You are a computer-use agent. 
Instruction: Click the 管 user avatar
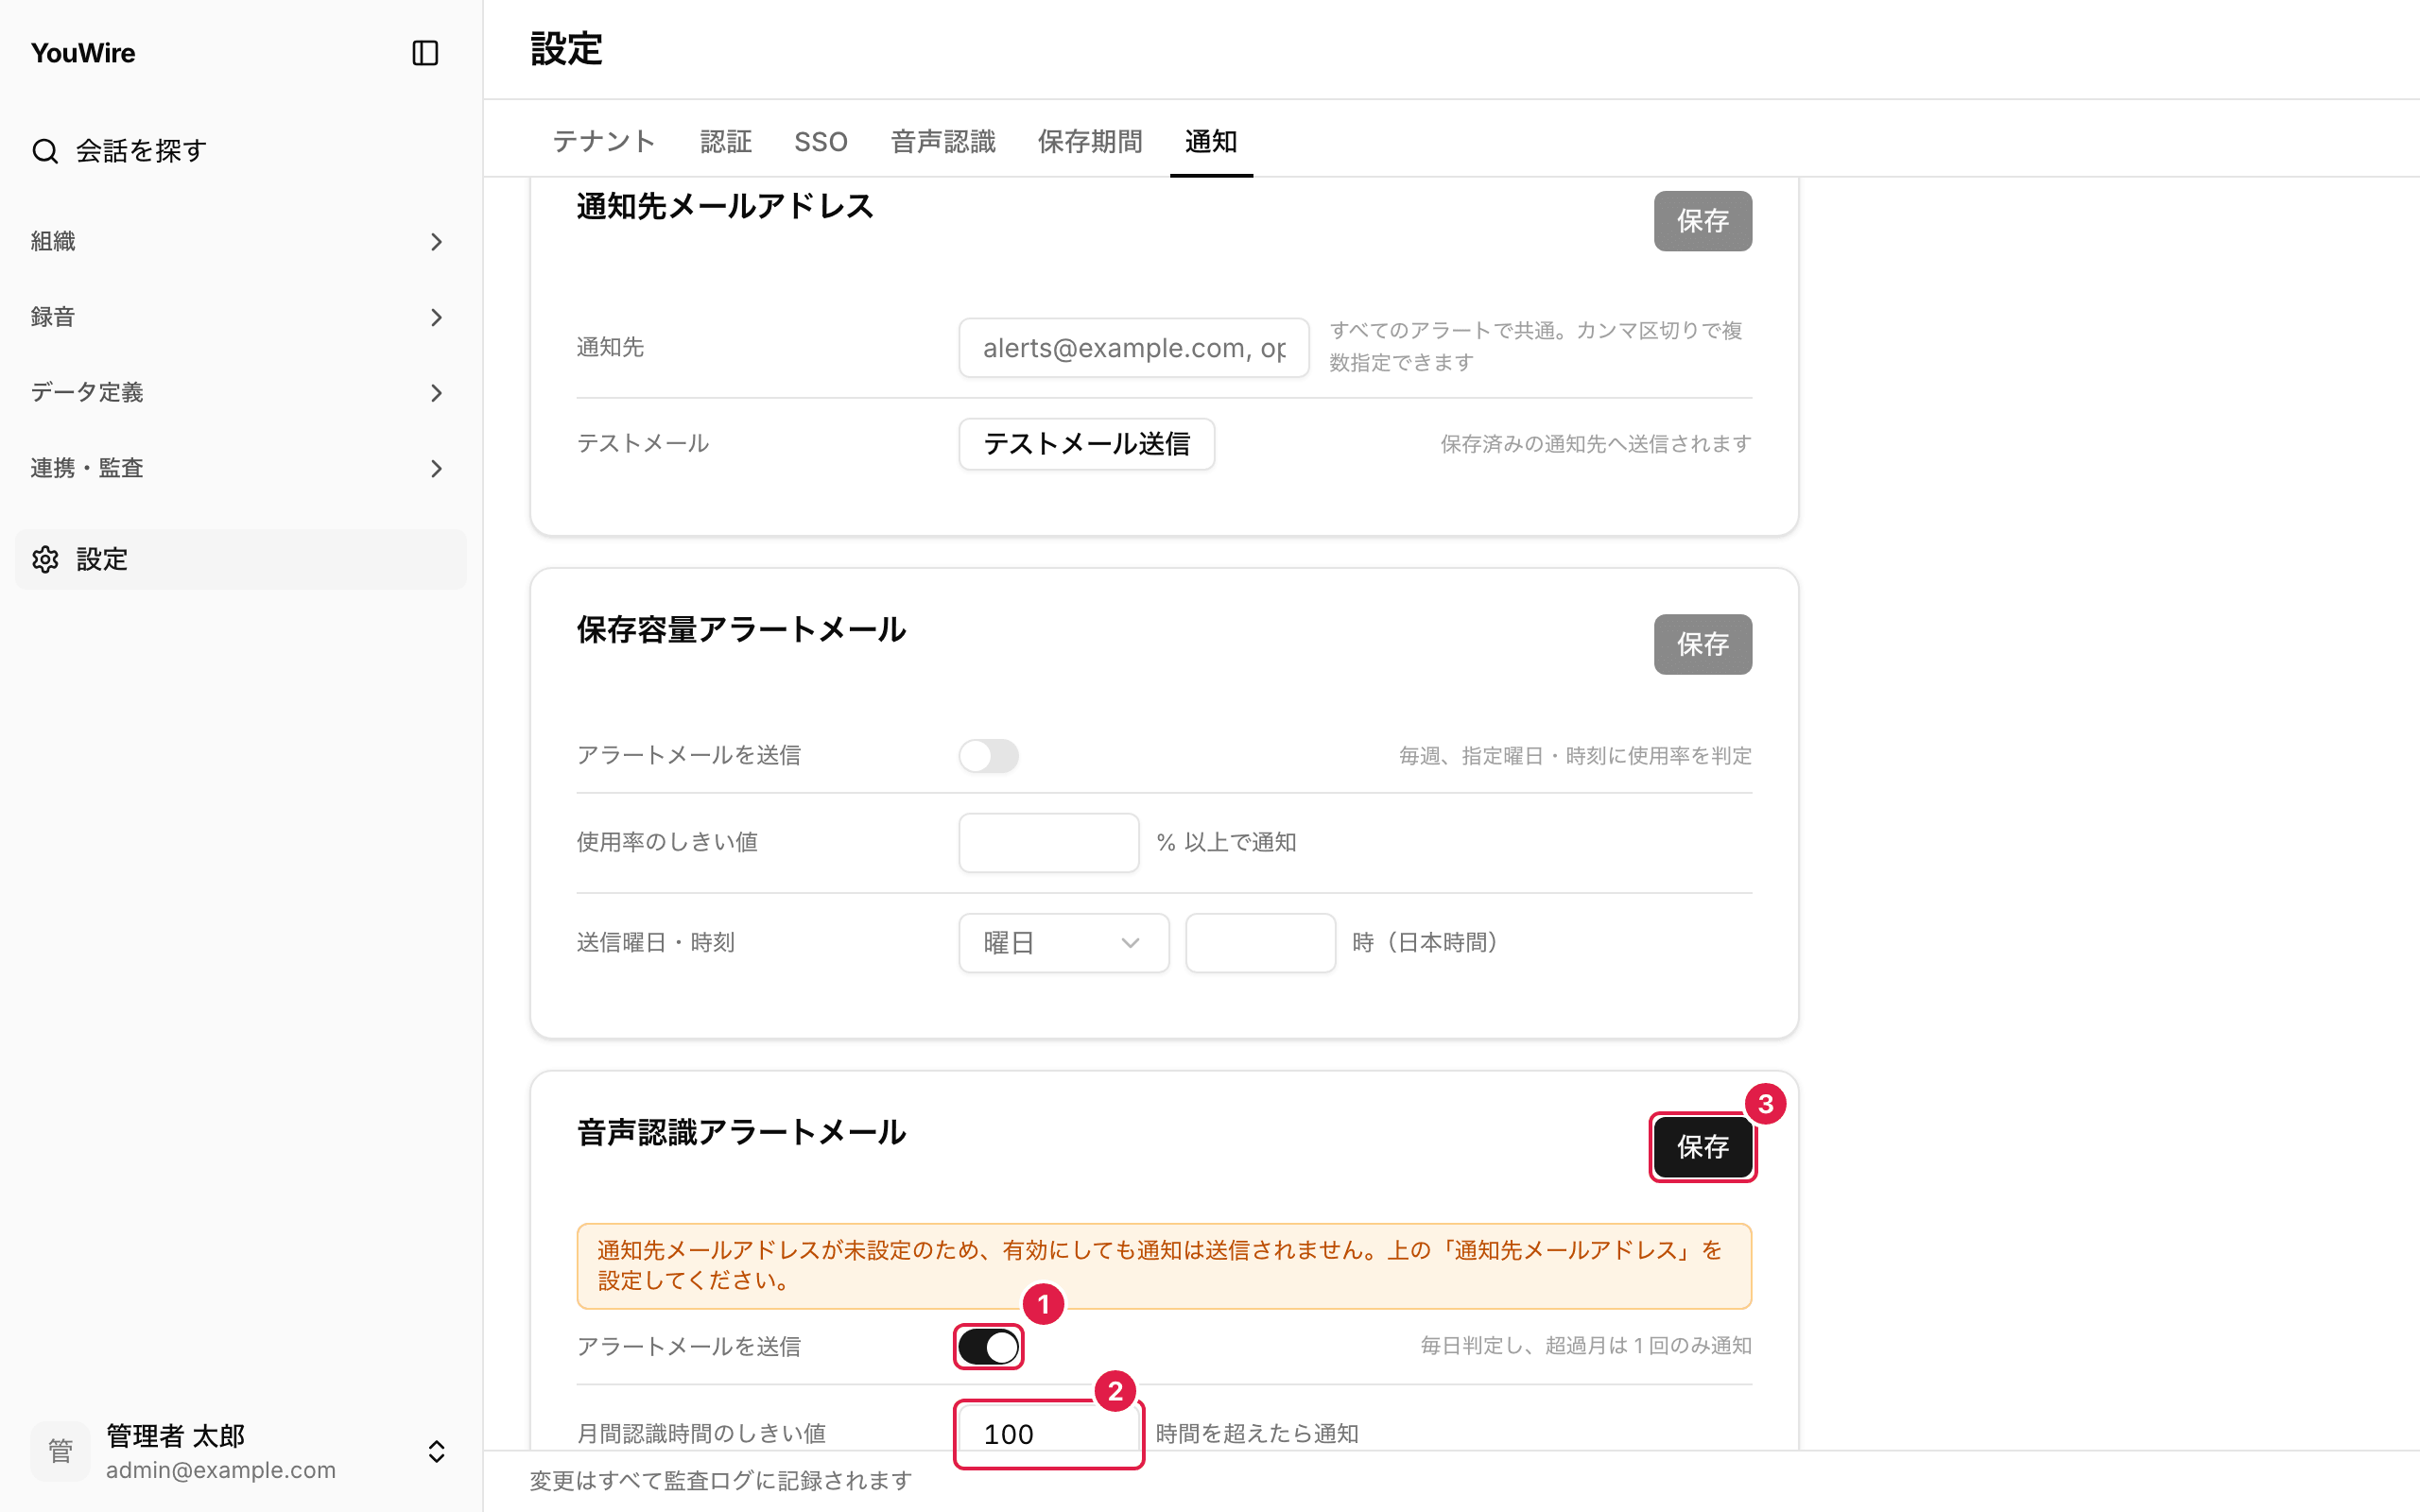click(60, 1451)
